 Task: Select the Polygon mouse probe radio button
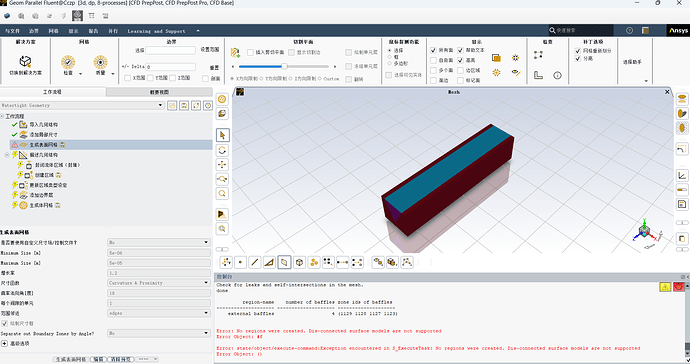coord(390,63)
